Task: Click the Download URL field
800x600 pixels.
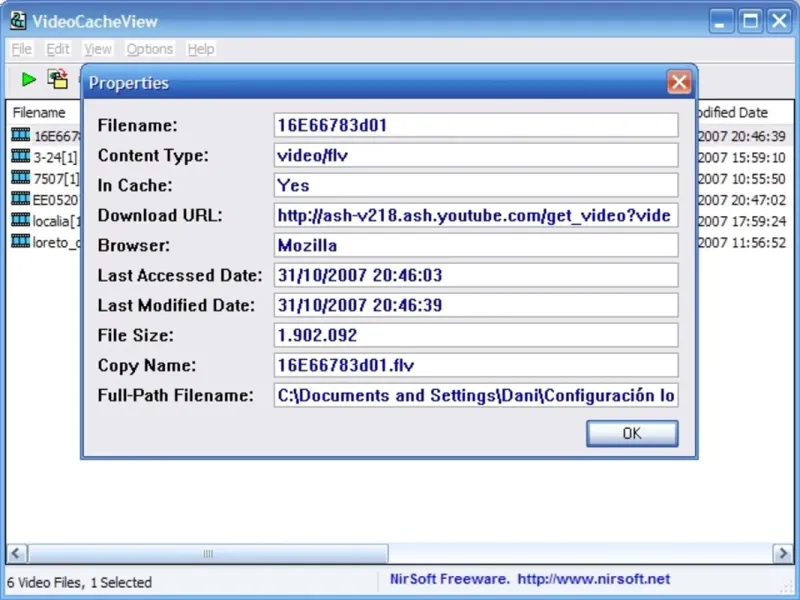Action: [x=476, y=215]
